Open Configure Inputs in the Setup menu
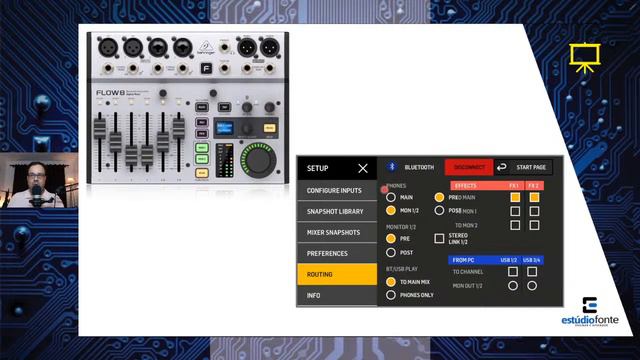 click(337, 191)
